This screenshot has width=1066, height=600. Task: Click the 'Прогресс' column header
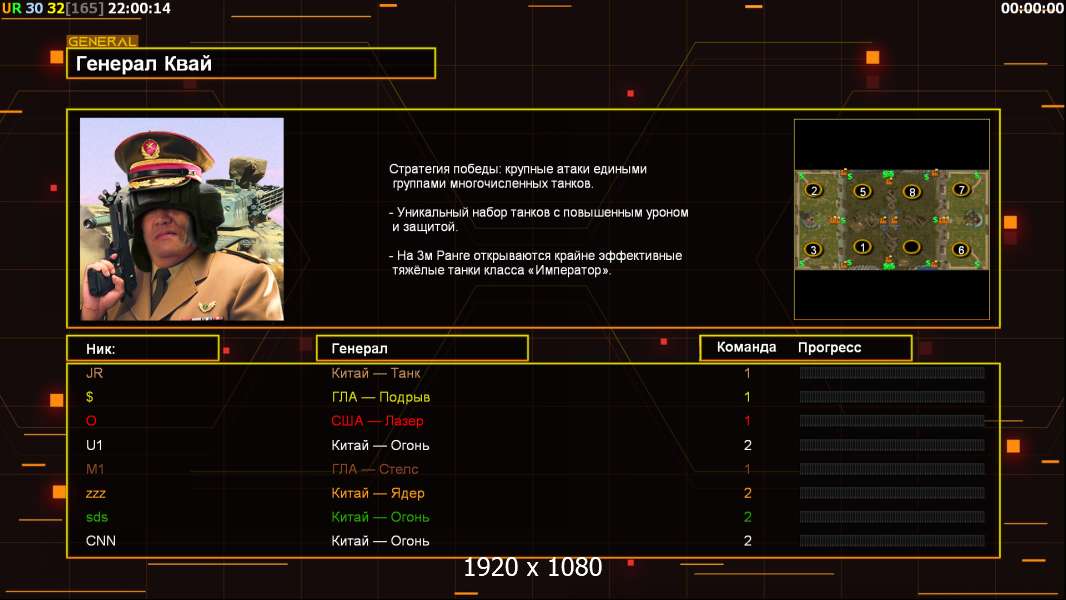tap(829, 347)
